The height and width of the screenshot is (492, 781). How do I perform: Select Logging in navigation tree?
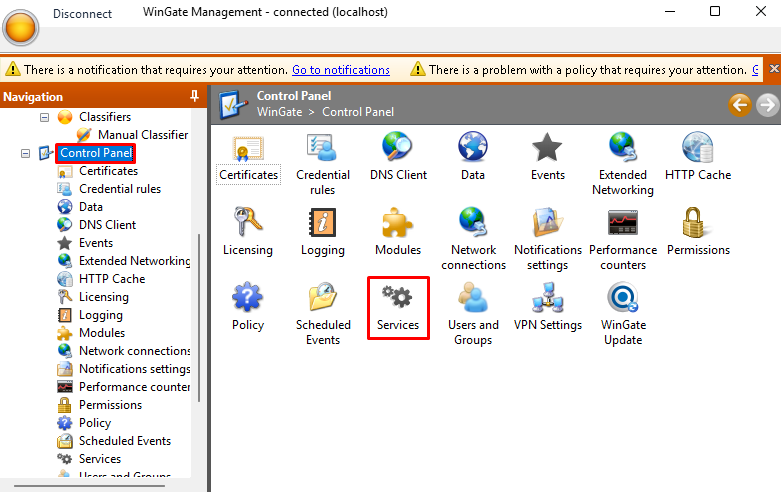click(x=101, y=315)
